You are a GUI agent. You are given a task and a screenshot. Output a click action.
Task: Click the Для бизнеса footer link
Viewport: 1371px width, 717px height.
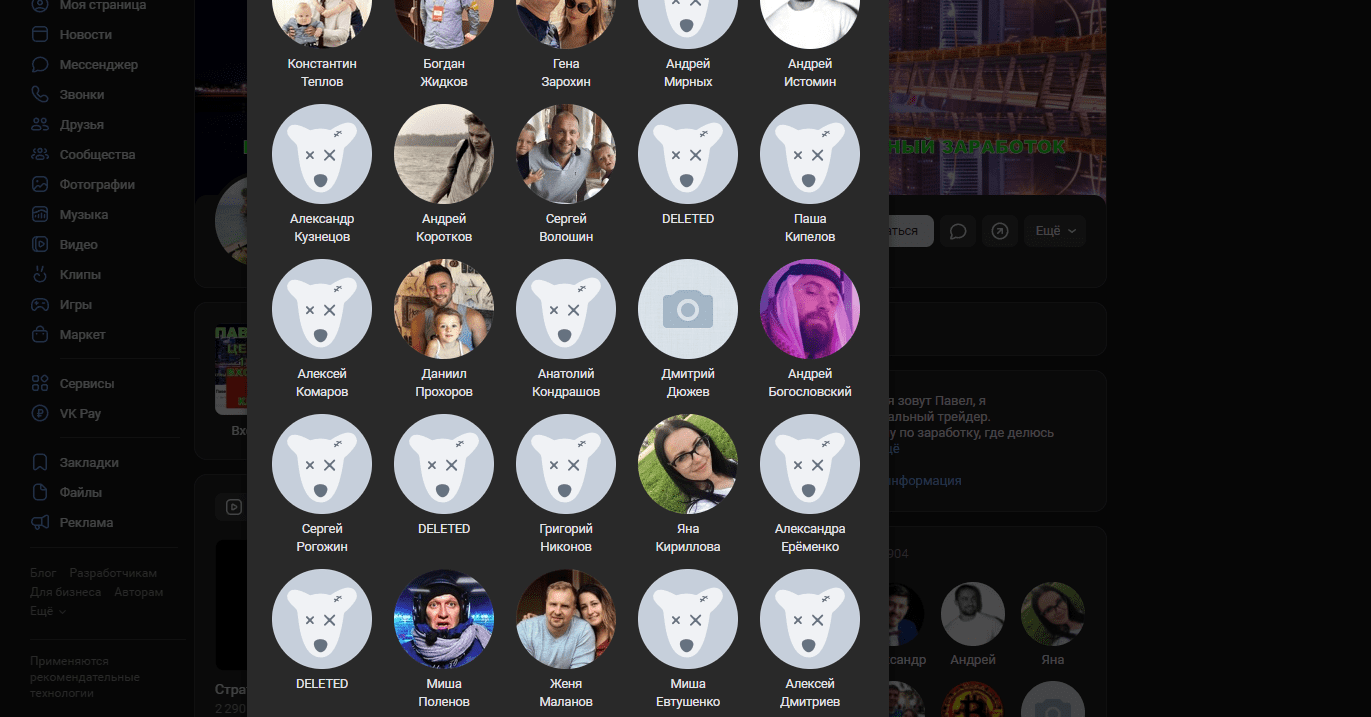(x=66, y=592)
